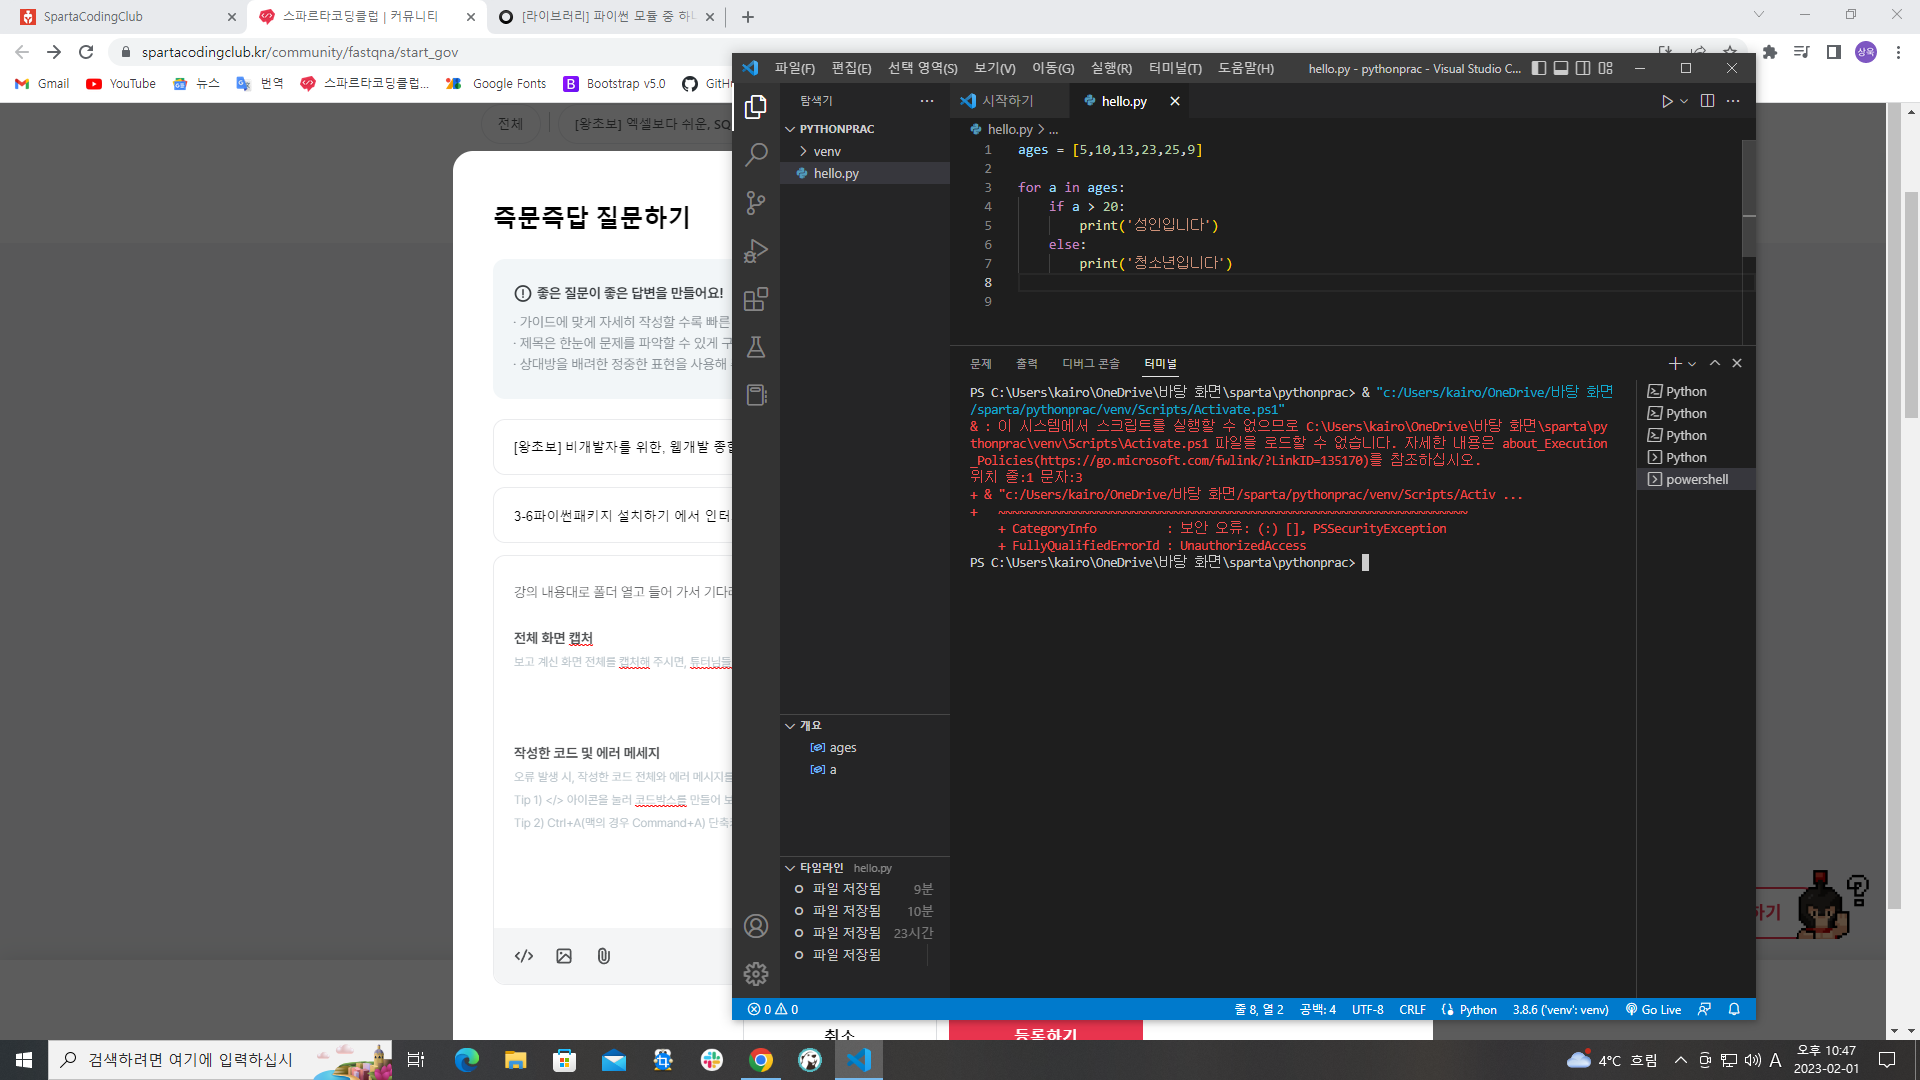The width and height of the screenshot is (1920, 1080).
Task: Close the terminal panel
Action: click(x=1737, y=363)
